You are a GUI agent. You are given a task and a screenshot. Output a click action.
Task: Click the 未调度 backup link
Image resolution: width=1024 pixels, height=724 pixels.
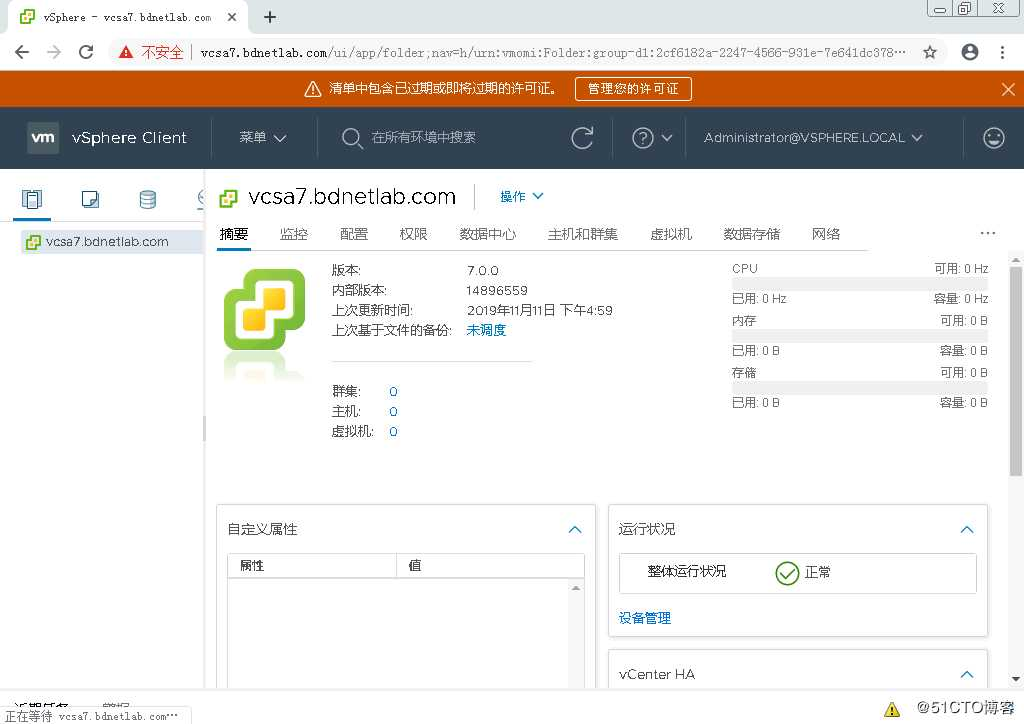pos(486,330)
